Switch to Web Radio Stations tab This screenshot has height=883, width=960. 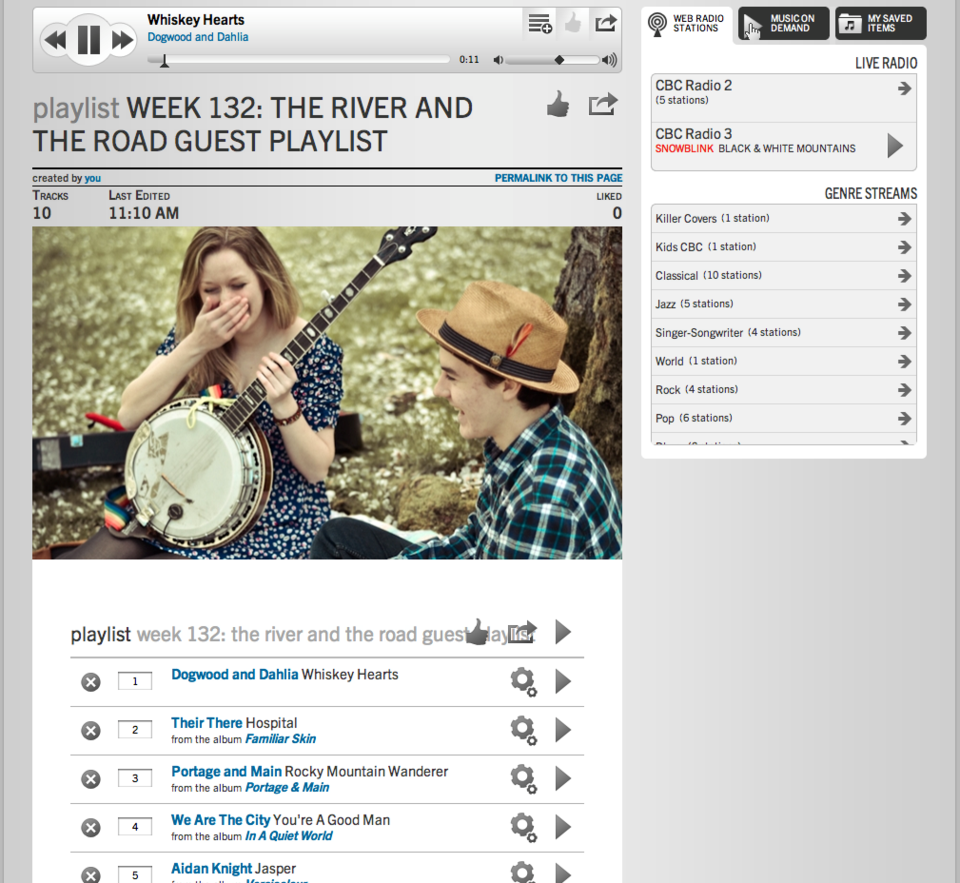coord(686,24)
